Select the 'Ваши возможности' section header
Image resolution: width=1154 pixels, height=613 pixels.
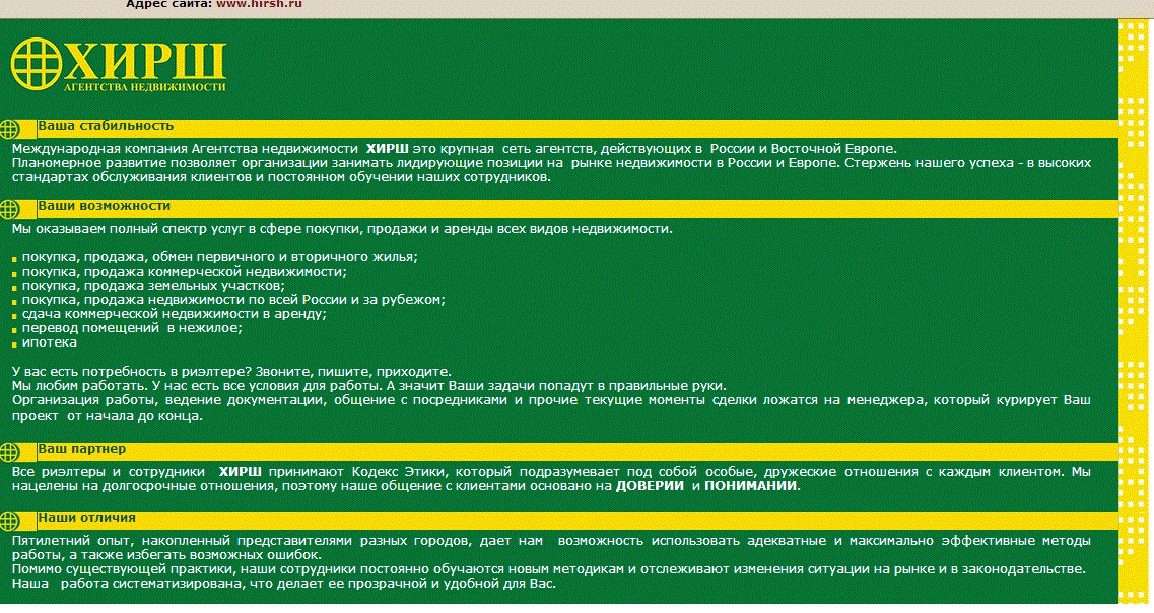105,206
